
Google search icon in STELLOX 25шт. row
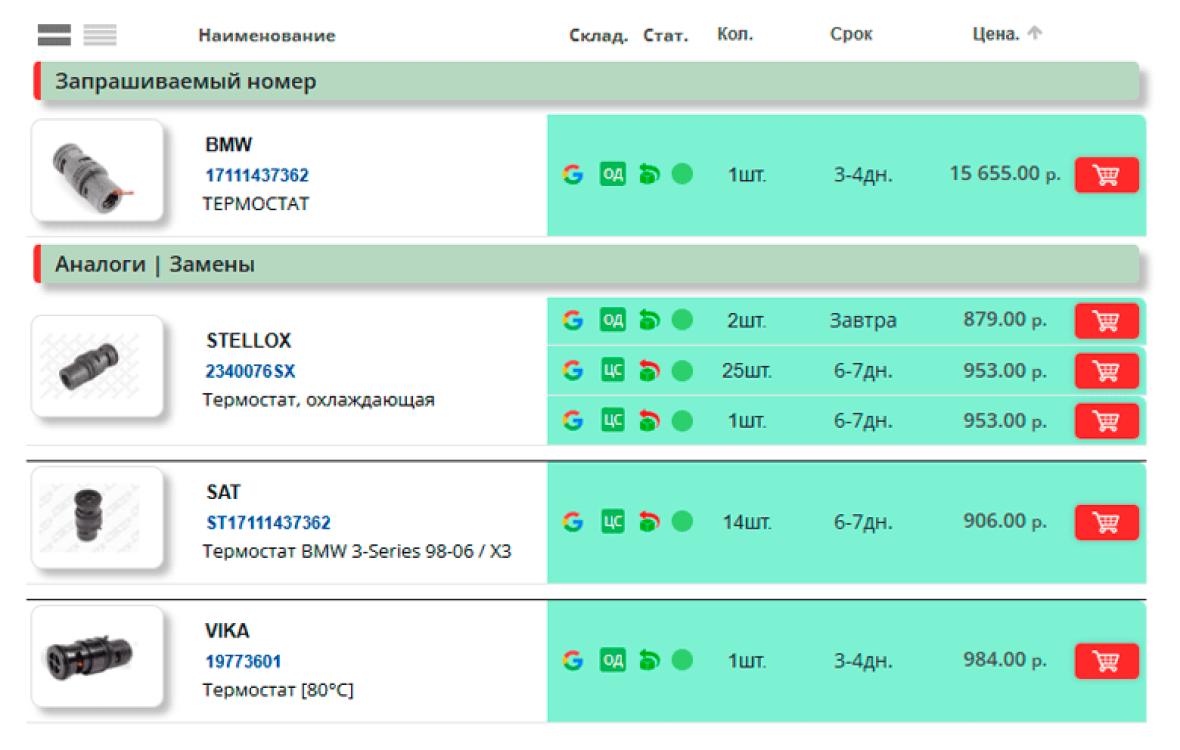coord(573,370)
